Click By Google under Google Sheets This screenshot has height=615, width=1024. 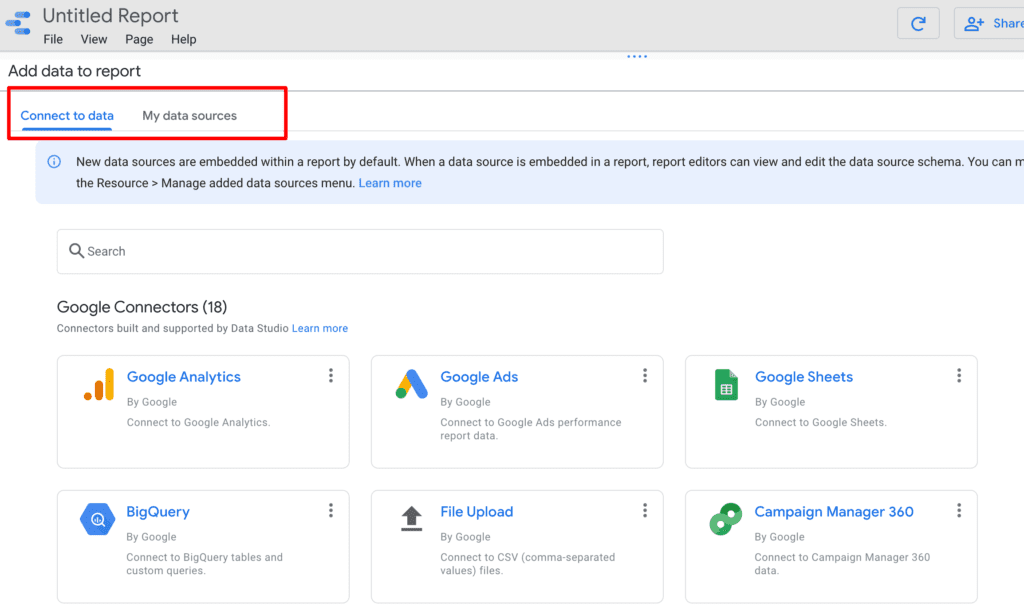pyautogui.click(x=780, y=402)
